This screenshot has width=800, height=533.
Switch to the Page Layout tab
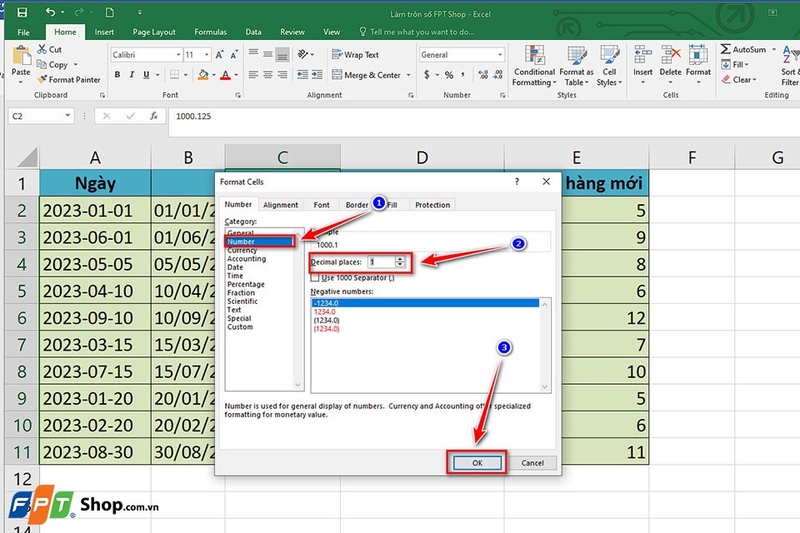(x=154, y=32)
